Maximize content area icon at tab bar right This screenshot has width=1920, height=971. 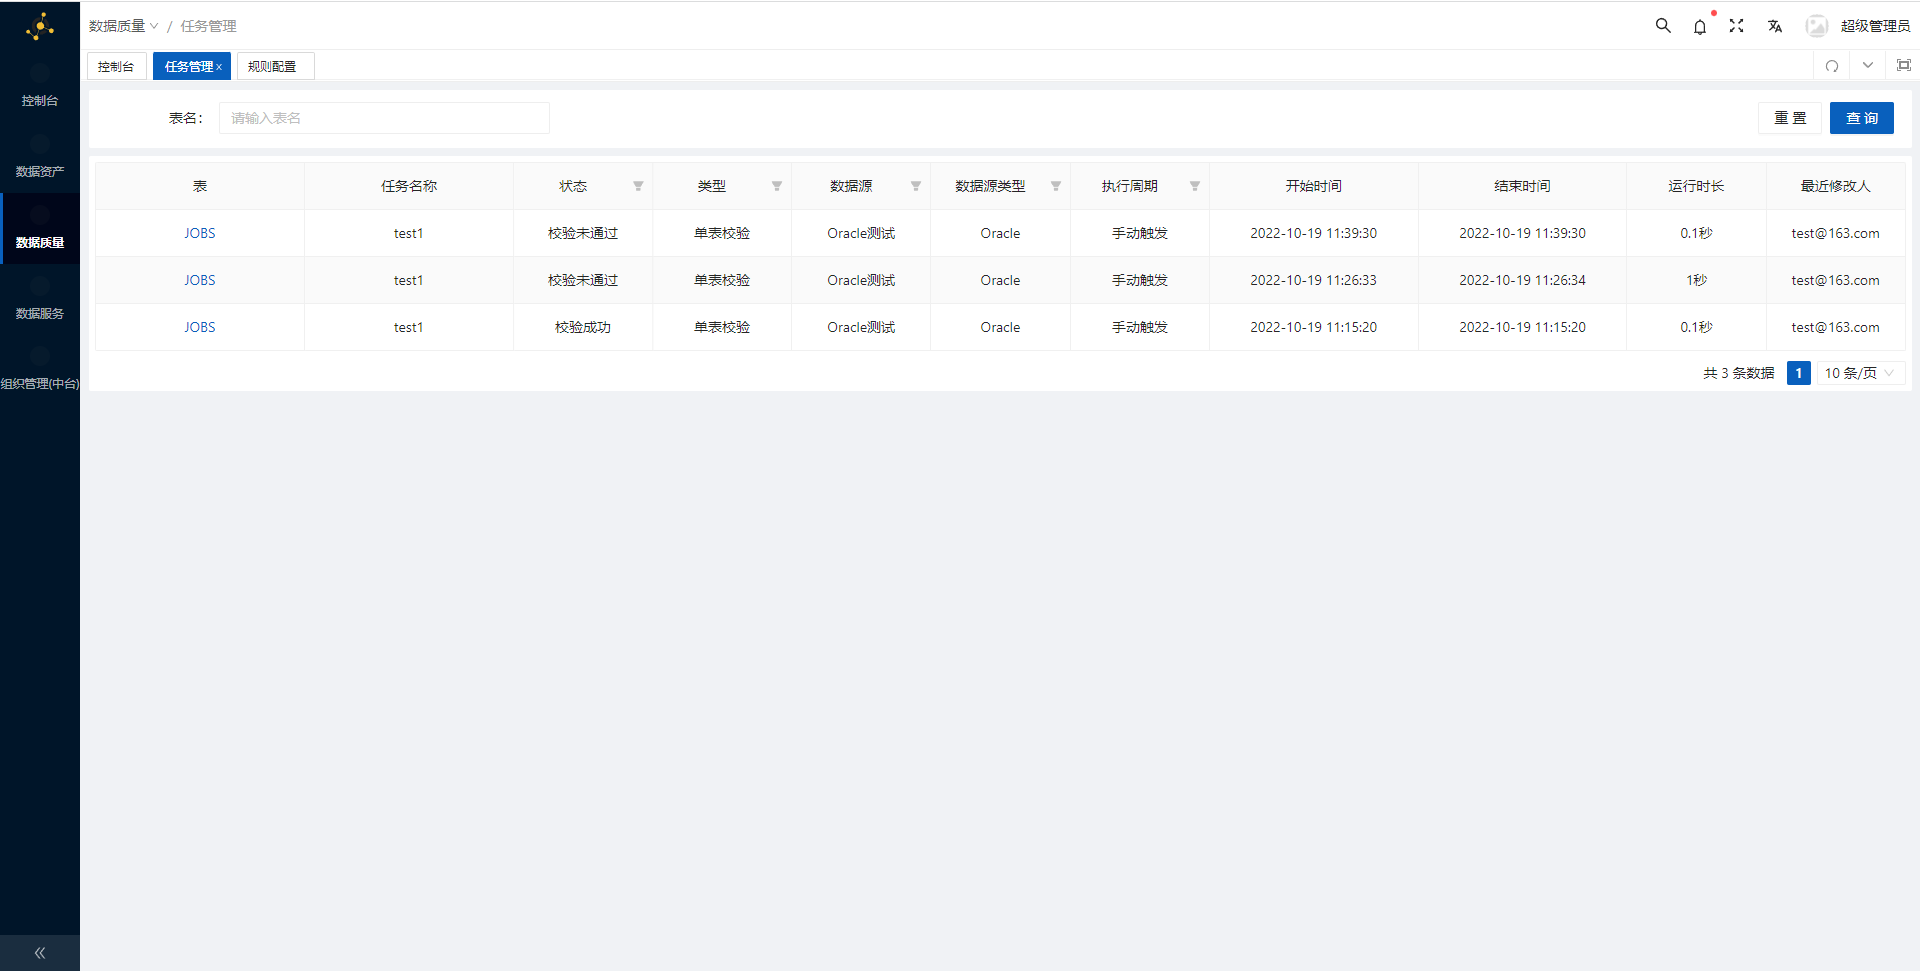[1904, 66]
